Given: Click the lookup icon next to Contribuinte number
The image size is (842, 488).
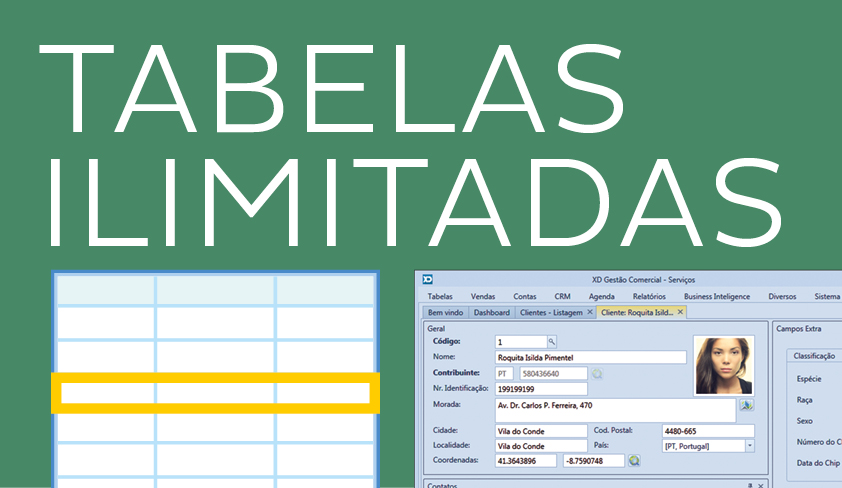Looking at the screenshot, I should point(597,373).
